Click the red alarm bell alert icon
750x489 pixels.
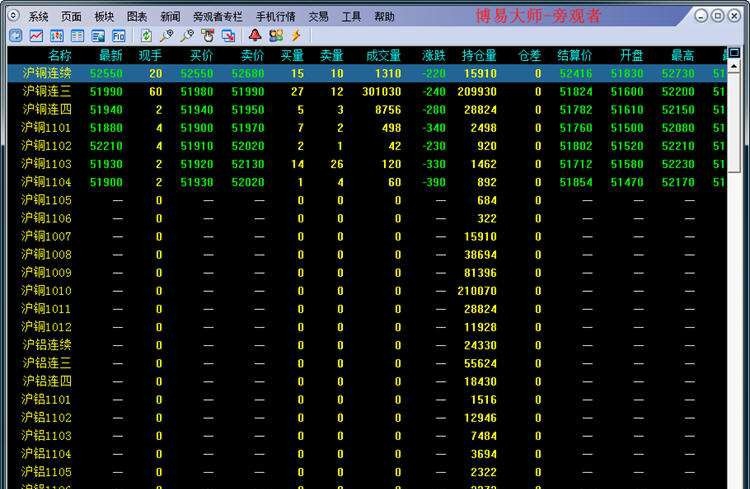[x=255, y=36]
